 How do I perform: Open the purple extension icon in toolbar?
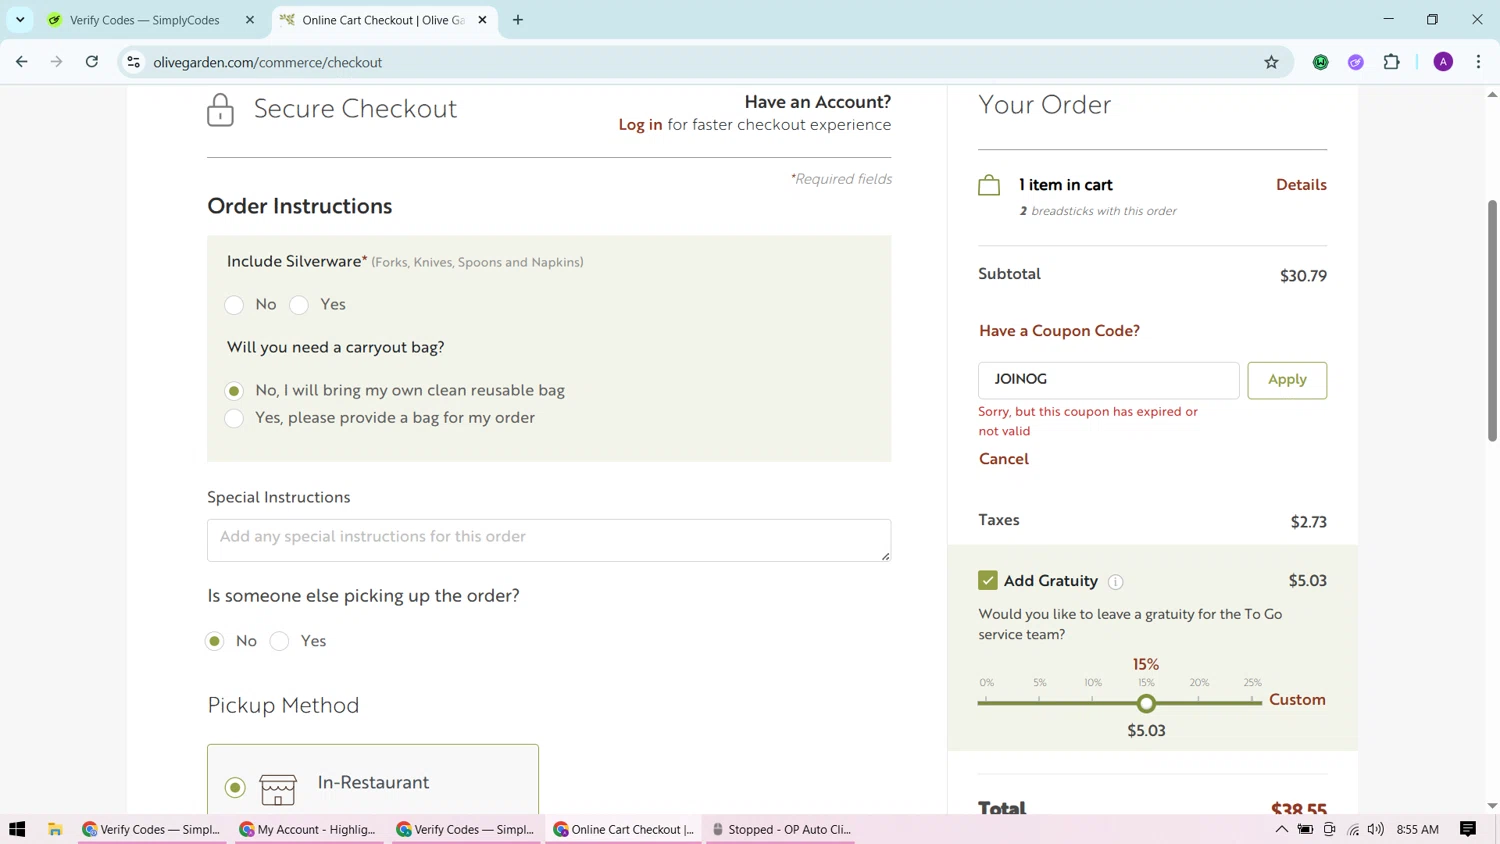(x=1356, y=62)
